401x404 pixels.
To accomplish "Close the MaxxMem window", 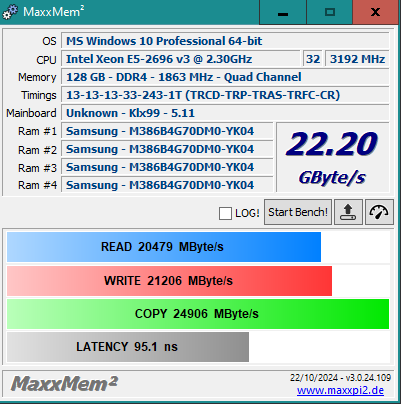I will (376, 12).
